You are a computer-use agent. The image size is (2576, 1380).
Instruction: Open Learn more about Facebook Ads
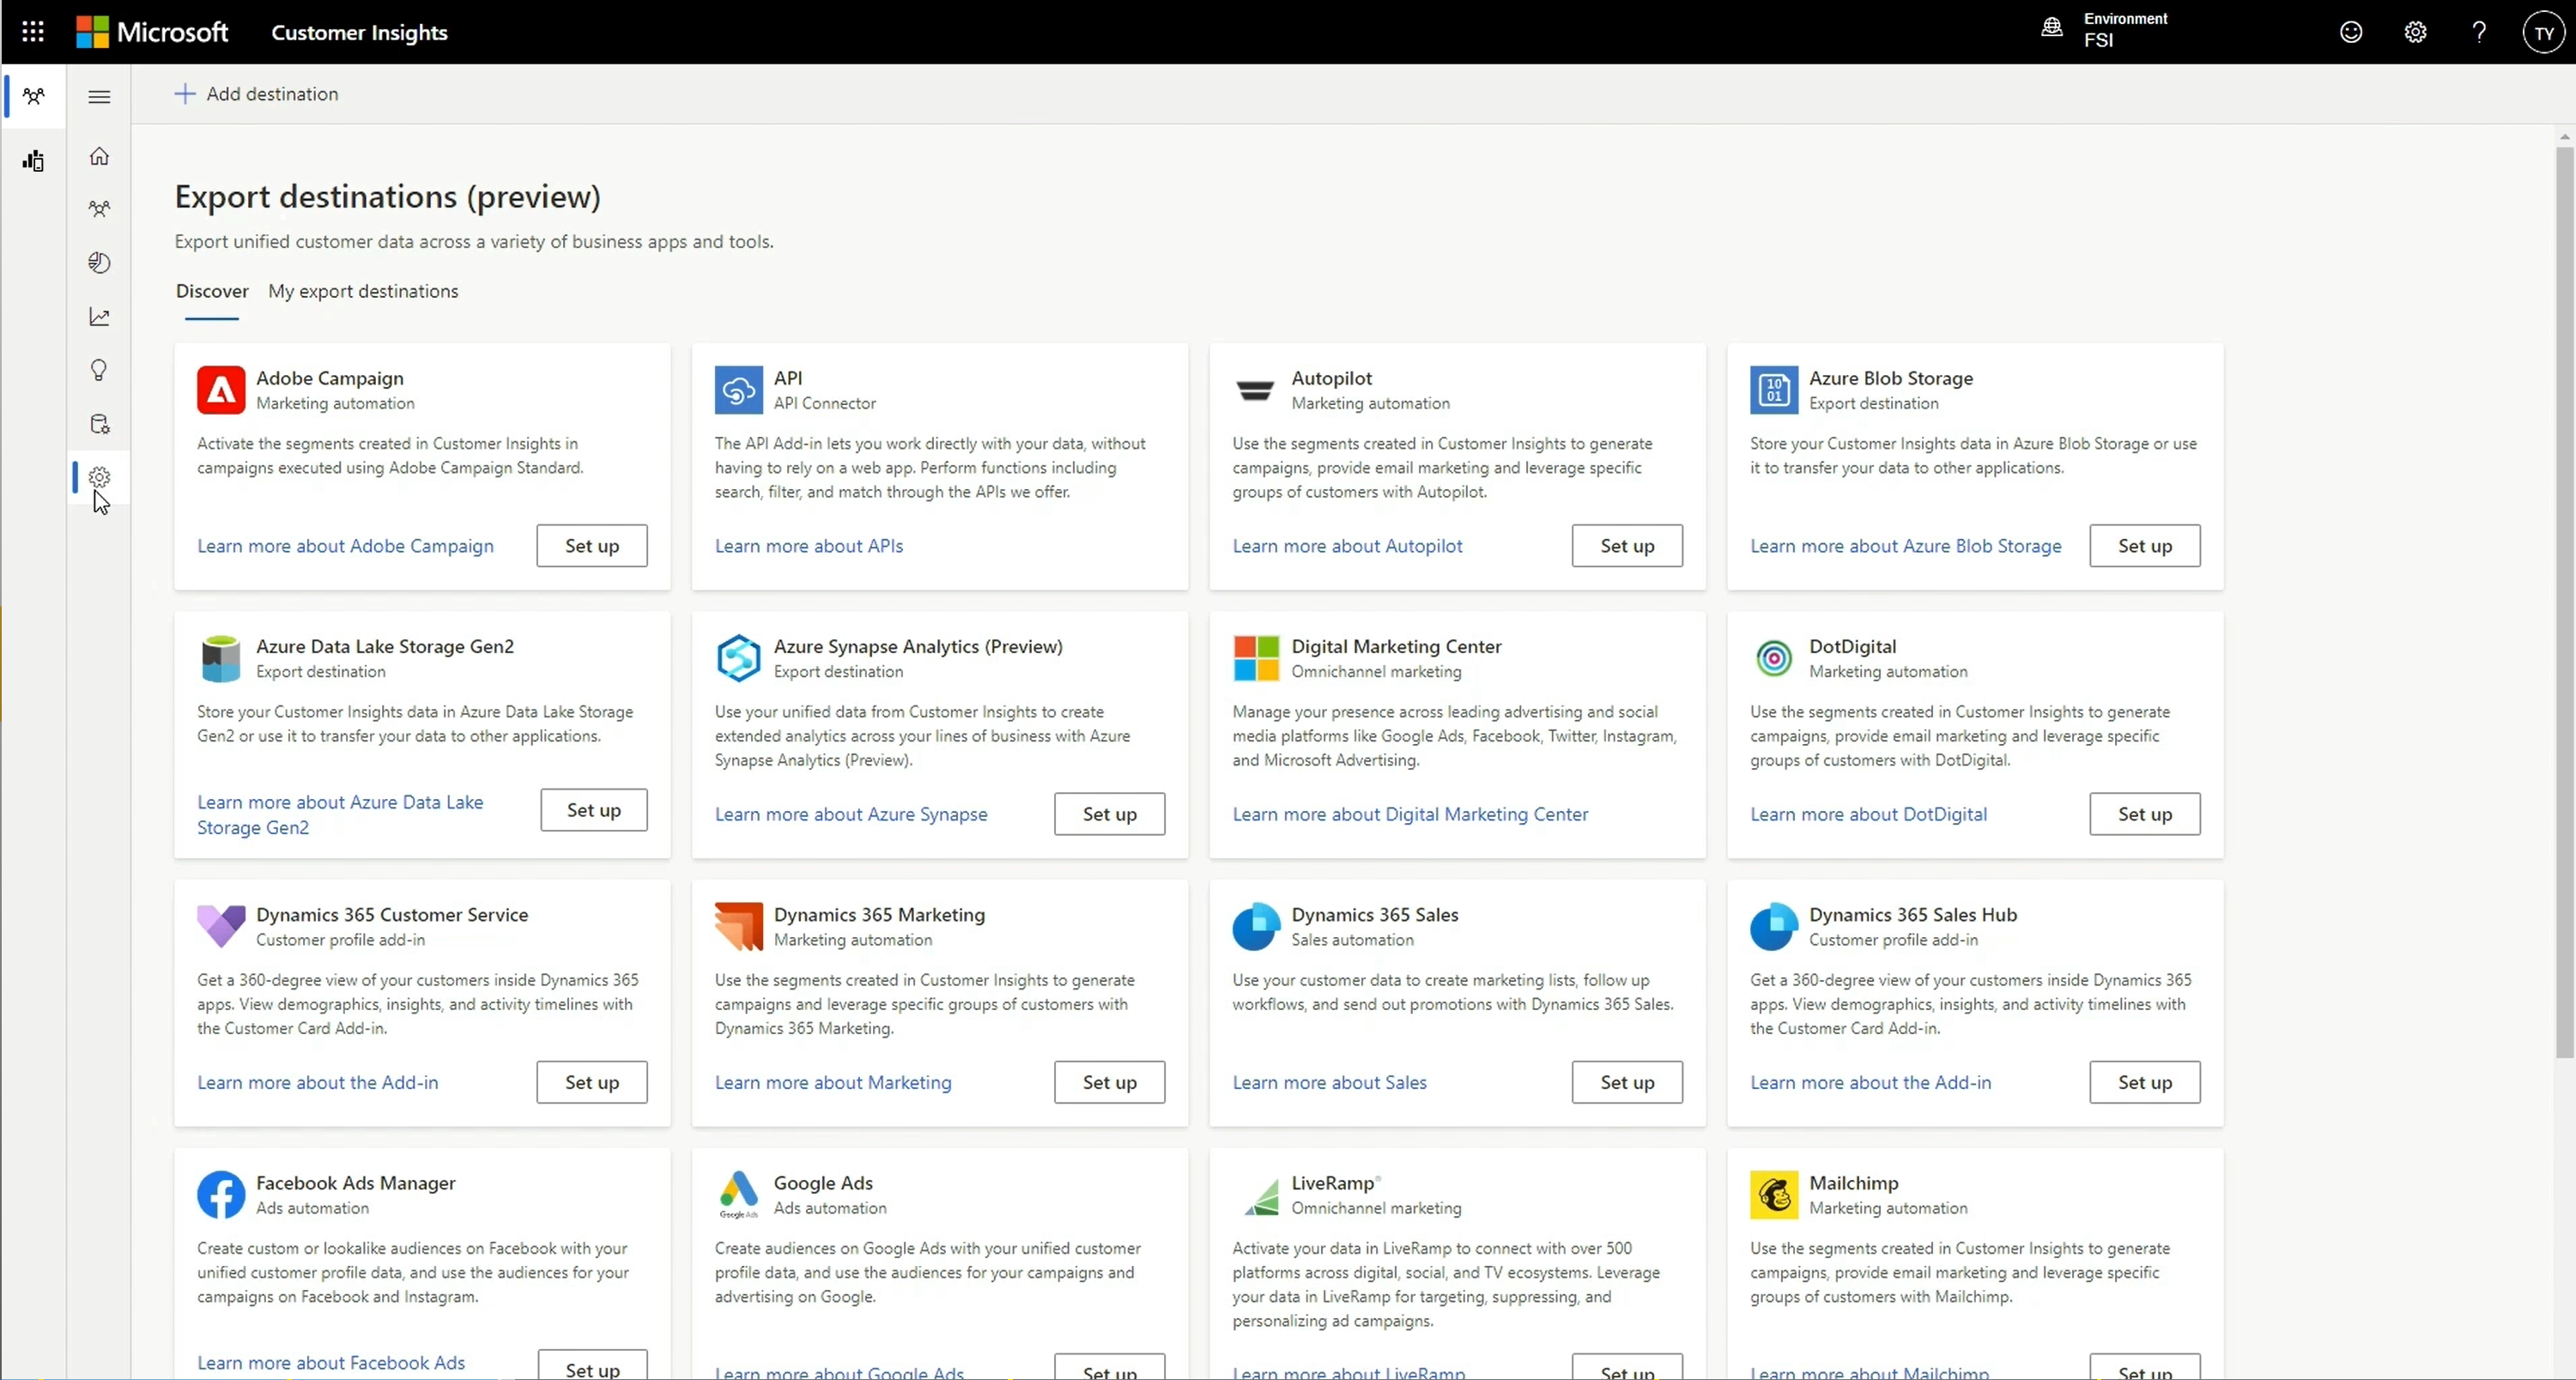(x=331, y=1362)
